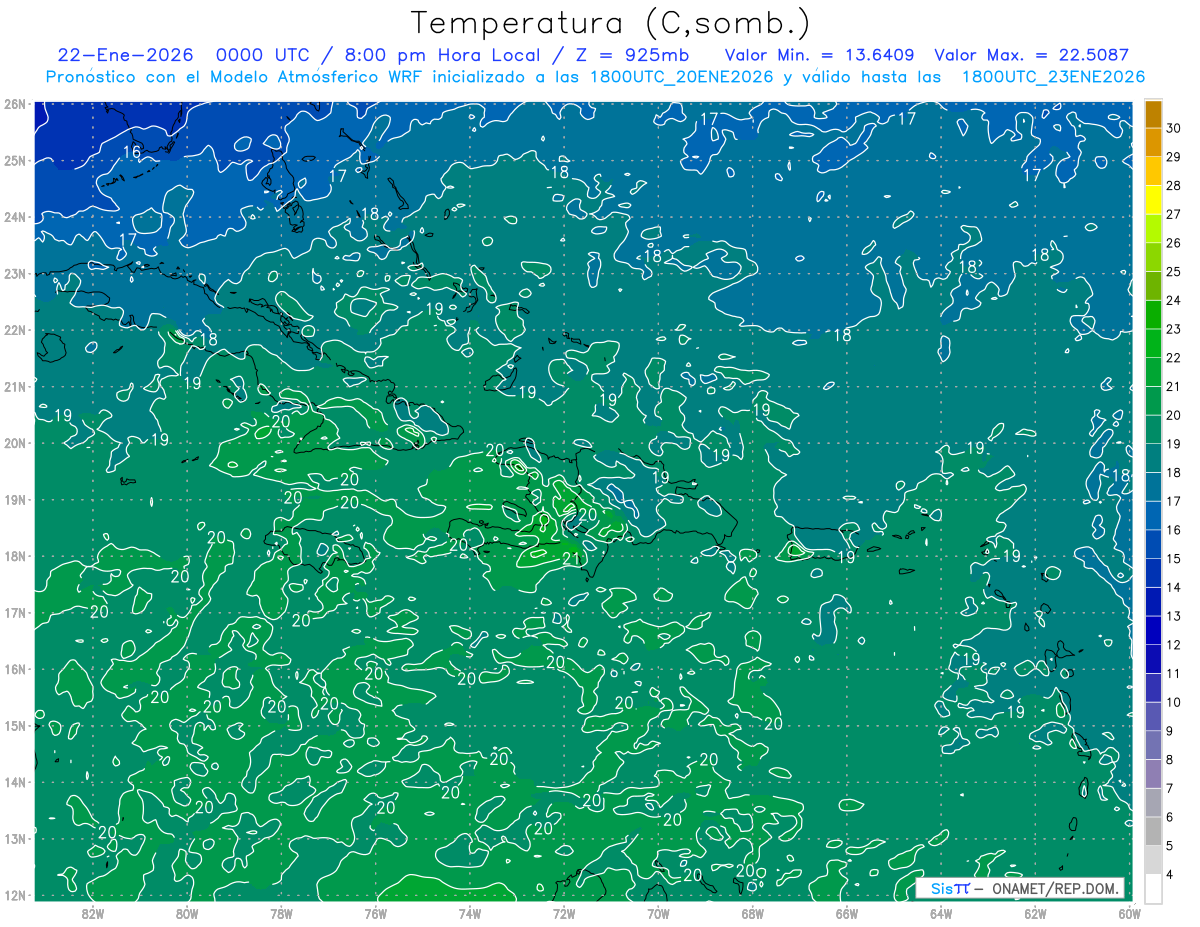Click the "25N" latitude axis label

pyautogui.click(x=14, y=161)
